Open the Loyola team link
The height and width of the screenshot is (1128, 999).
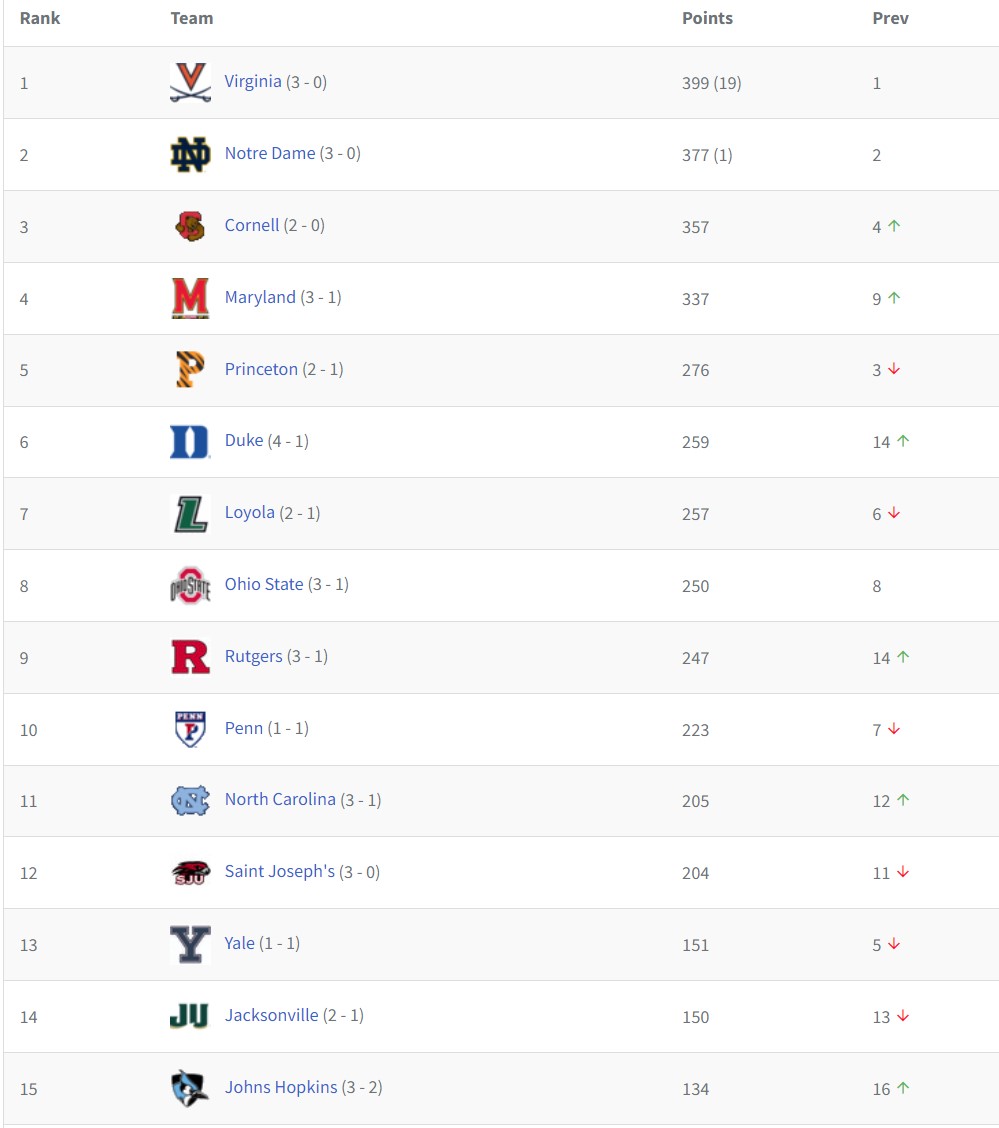pyautogui.click(x=250, y=513)
